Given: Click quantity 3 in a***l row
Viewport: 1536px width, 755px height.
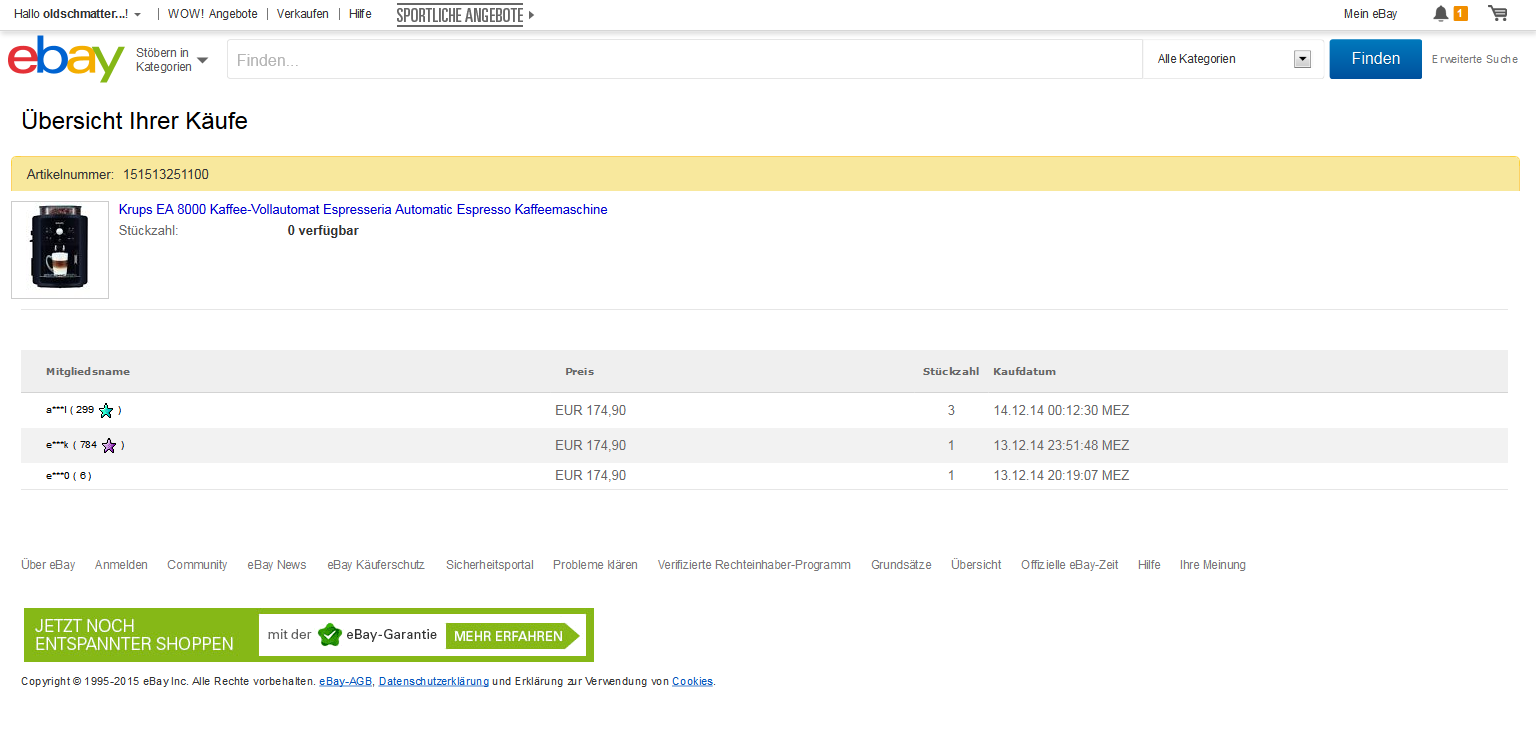Looking at the screenshot, I should [x=951, y=410].
